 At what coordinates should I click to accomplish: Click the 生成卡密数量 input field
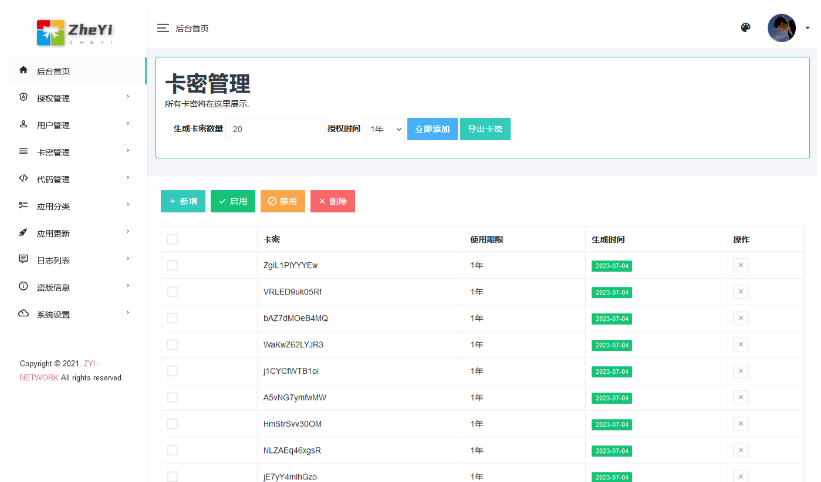pyautogui.click(x=274, y=129)
